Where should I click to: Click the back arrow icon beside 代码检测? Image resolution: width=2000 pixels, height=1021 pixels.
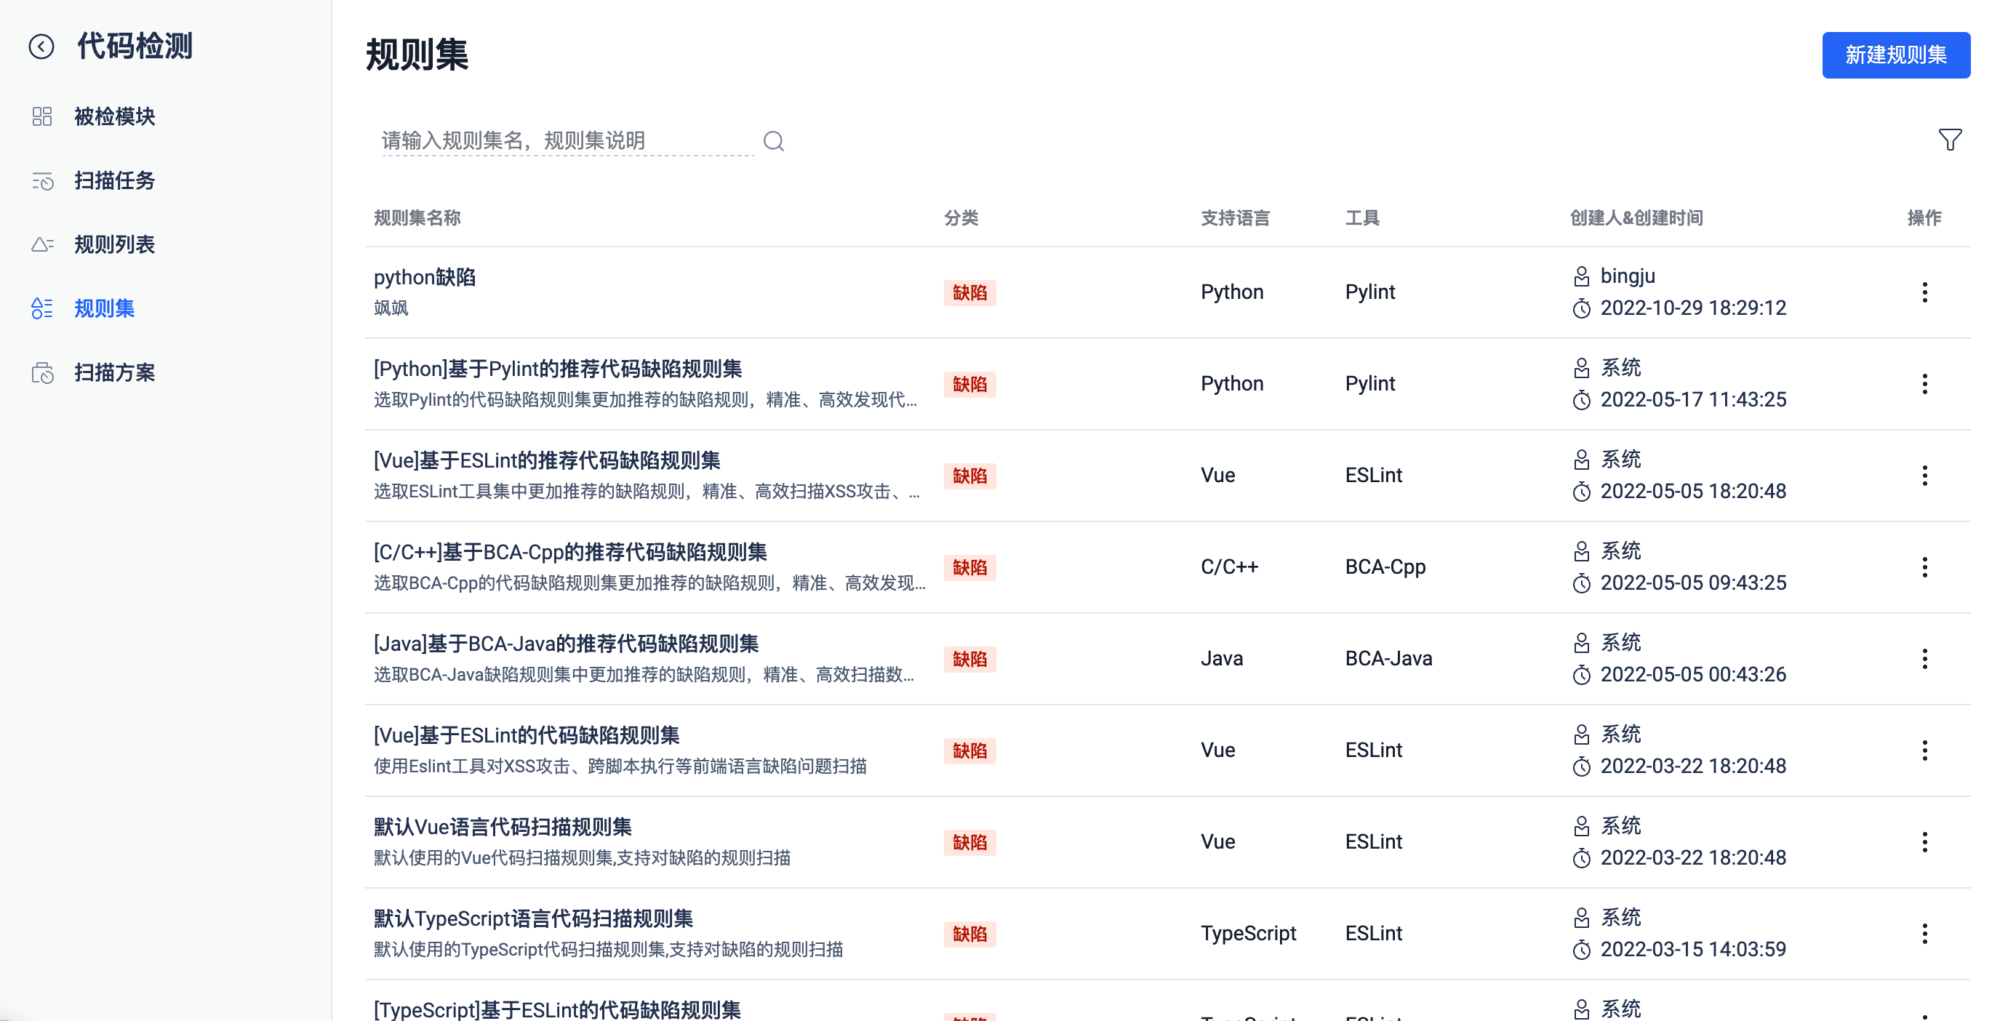point(41,46)
